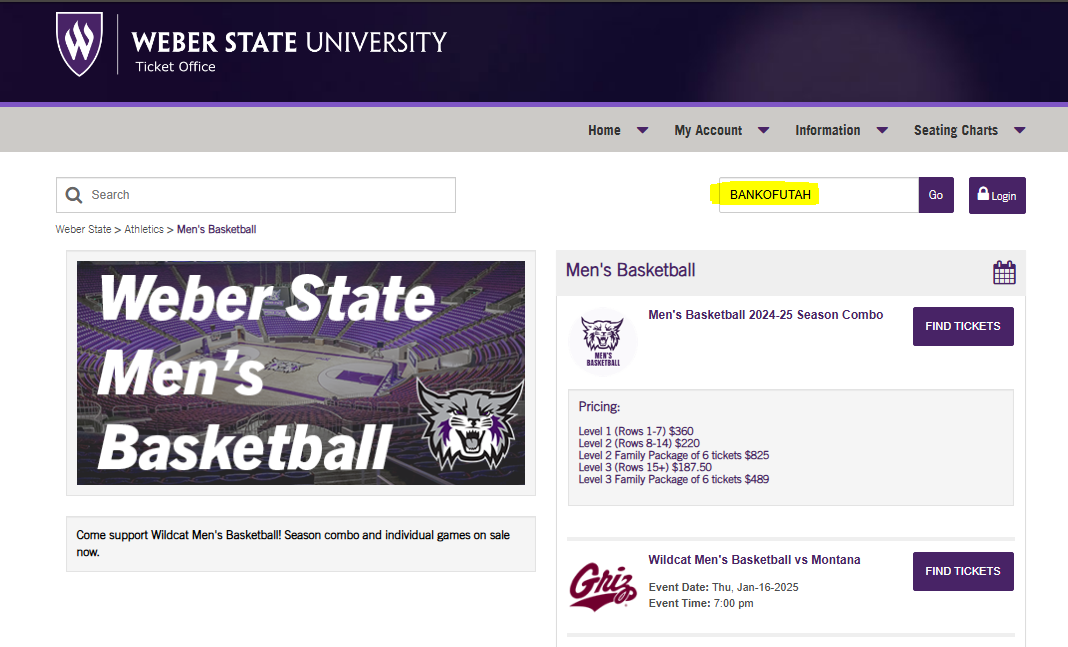
Task: Click the Ticket Office subtitle
Action: (175, 67)
